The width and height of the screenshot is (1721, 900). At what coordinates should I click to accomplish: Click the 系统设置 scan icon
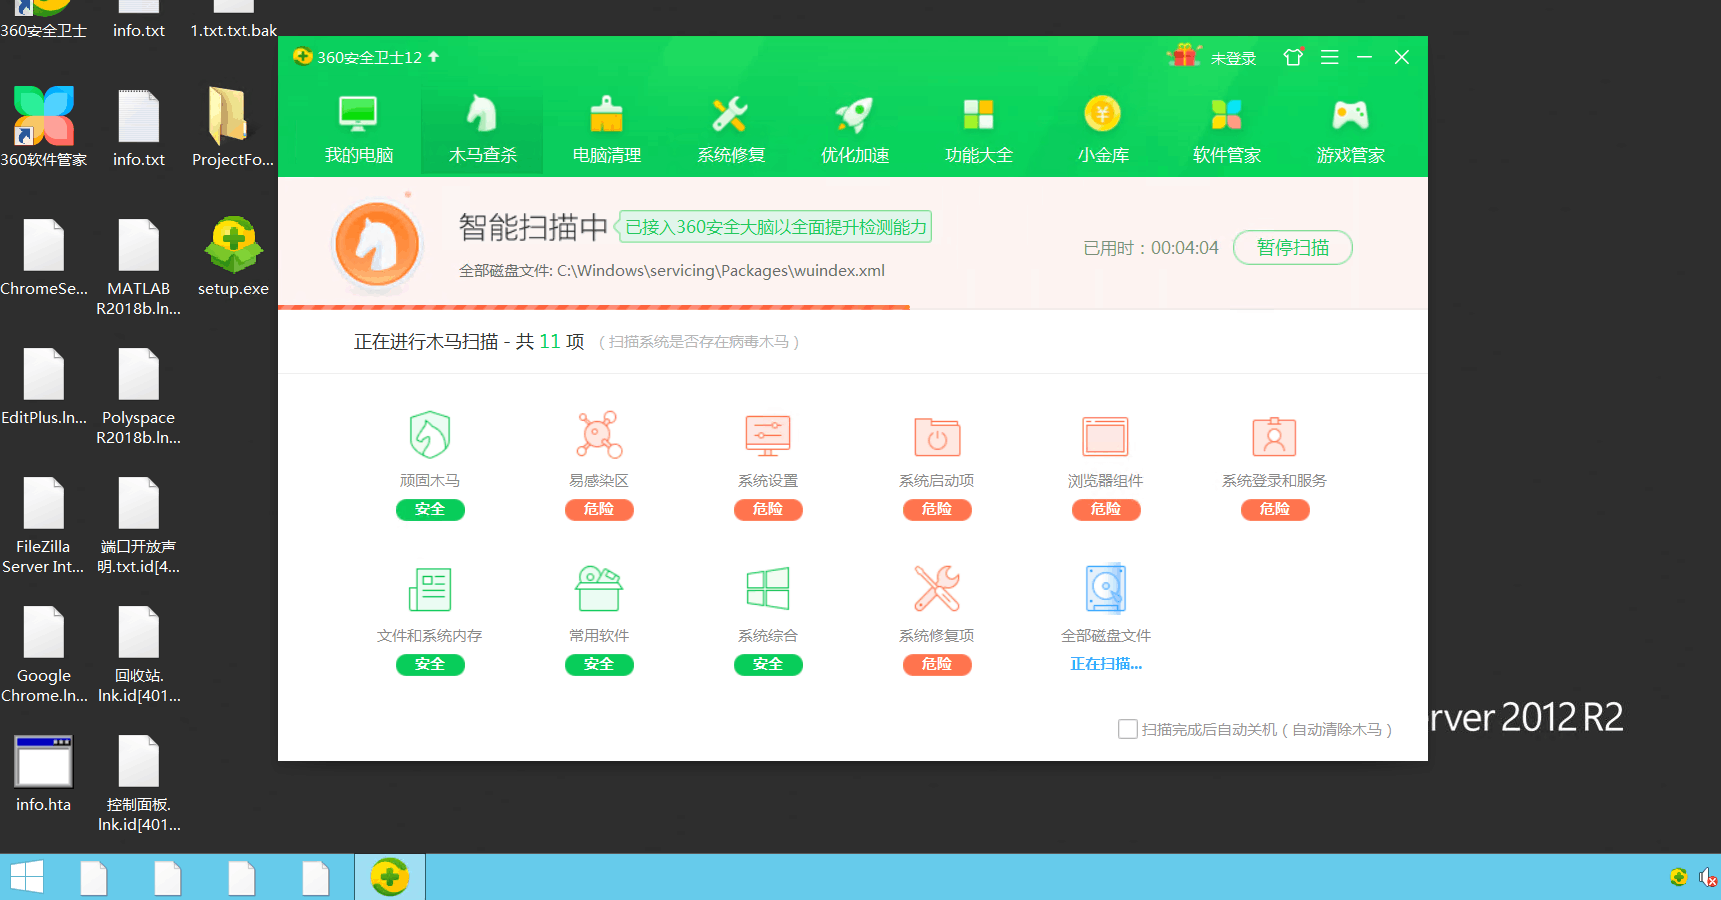[x=768, y=436]
